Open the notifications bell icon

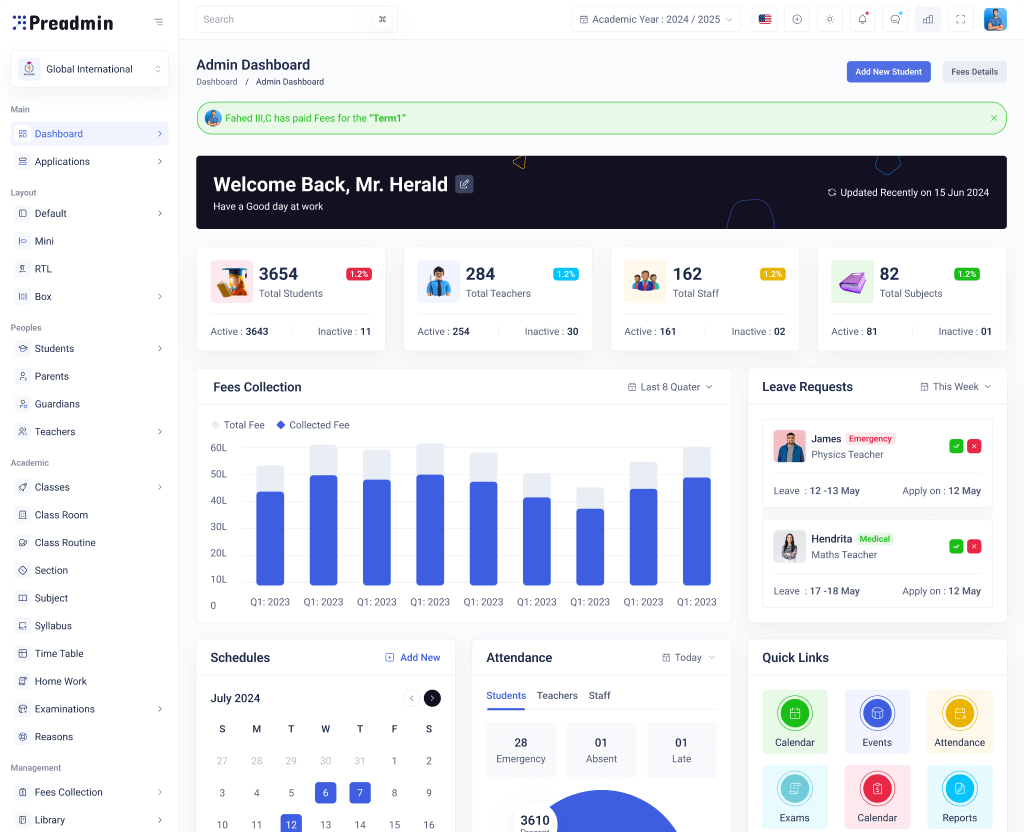click(x=862, y=18)
